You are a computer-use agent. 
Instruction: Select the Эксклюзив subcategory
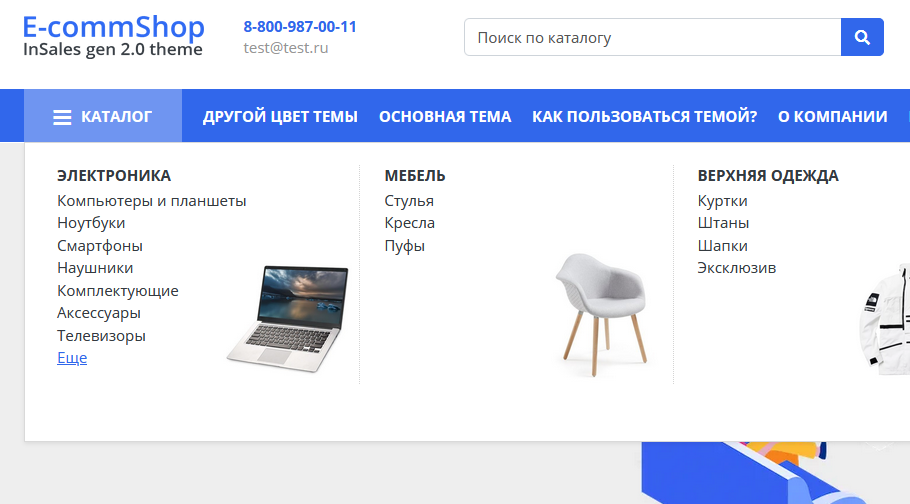coord(736,268)
